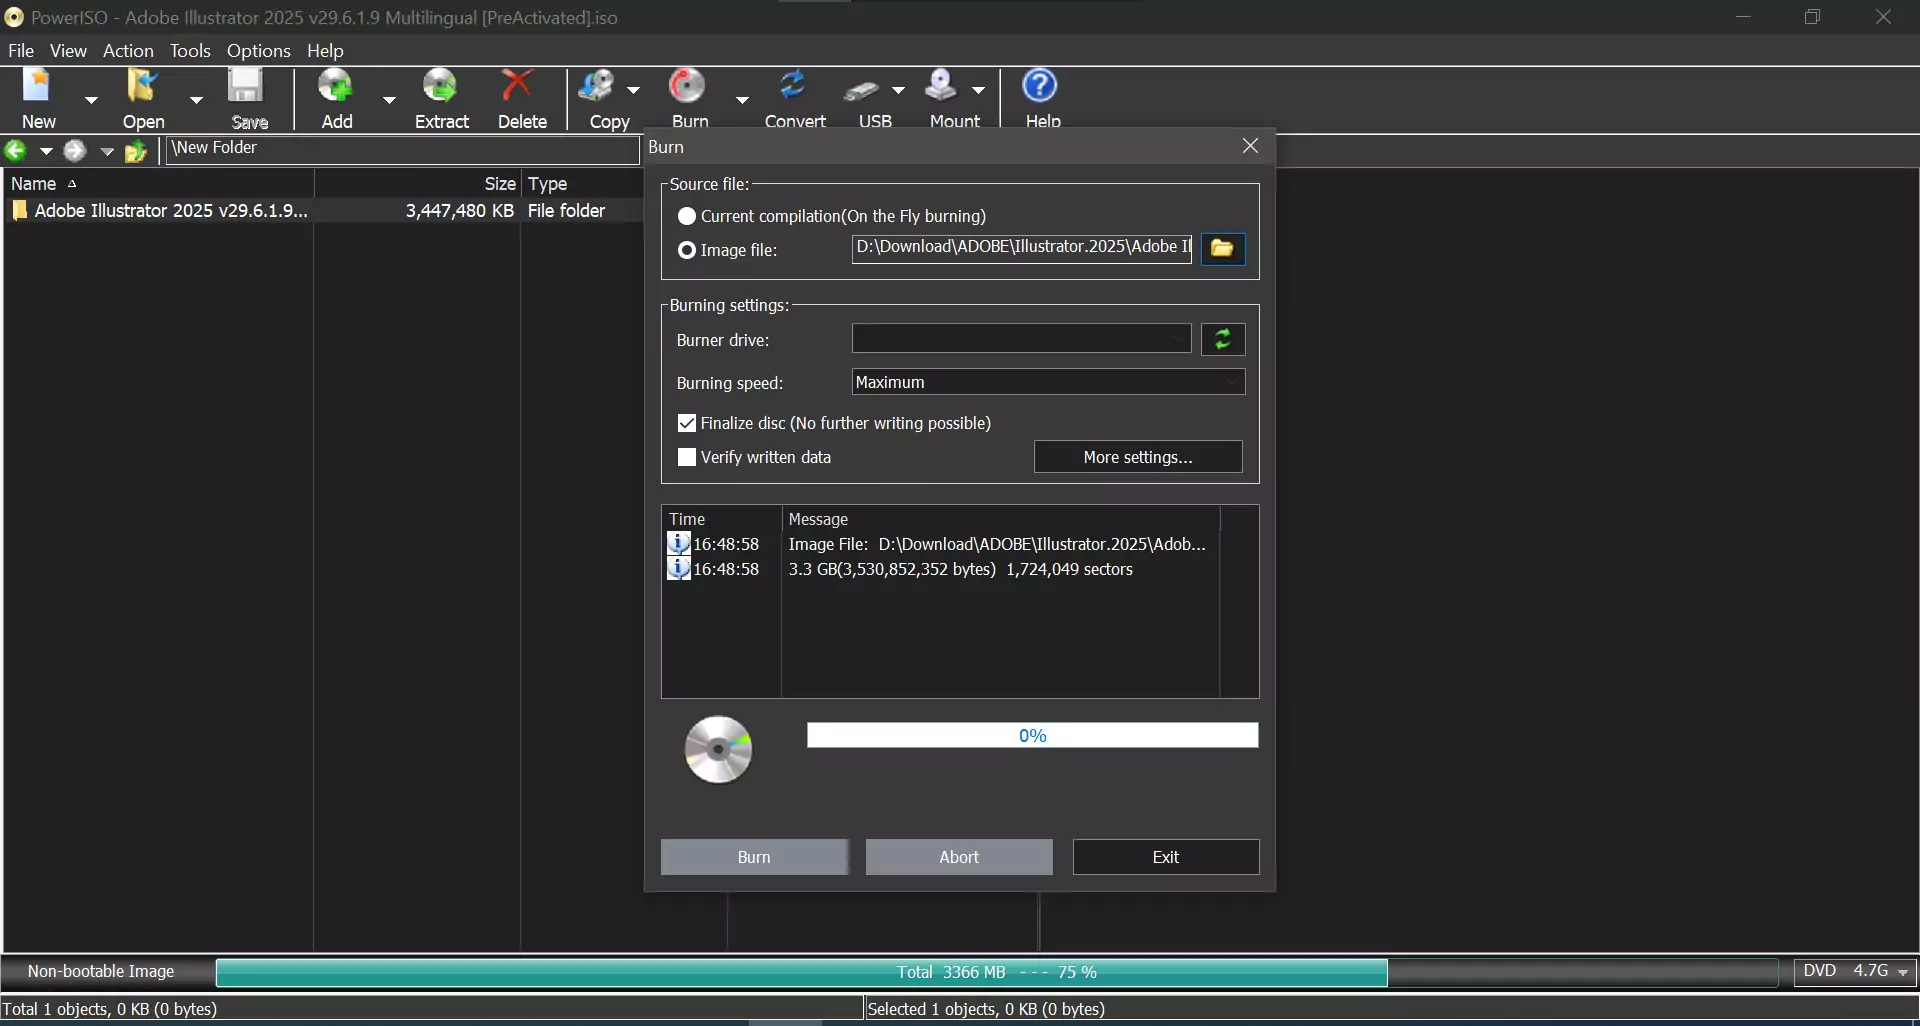
Task: Expand the Copy button dropdown arrow
Action: (x=633, y=90)
